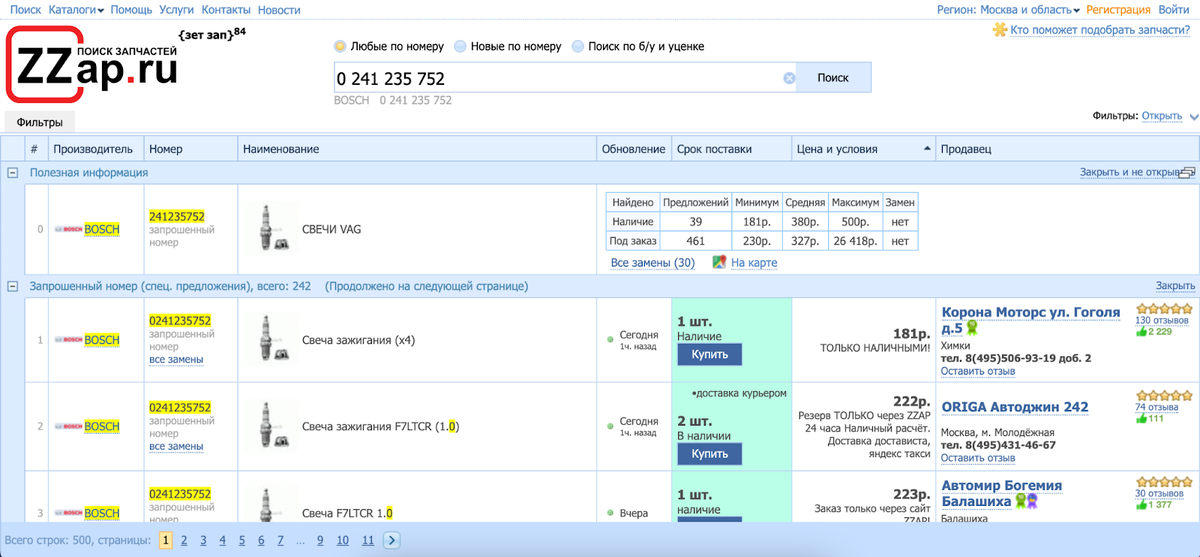Click the star rating of Автомир Богемия
Viewport: 1200px width, 557px height.
[x=1163, y=482]
